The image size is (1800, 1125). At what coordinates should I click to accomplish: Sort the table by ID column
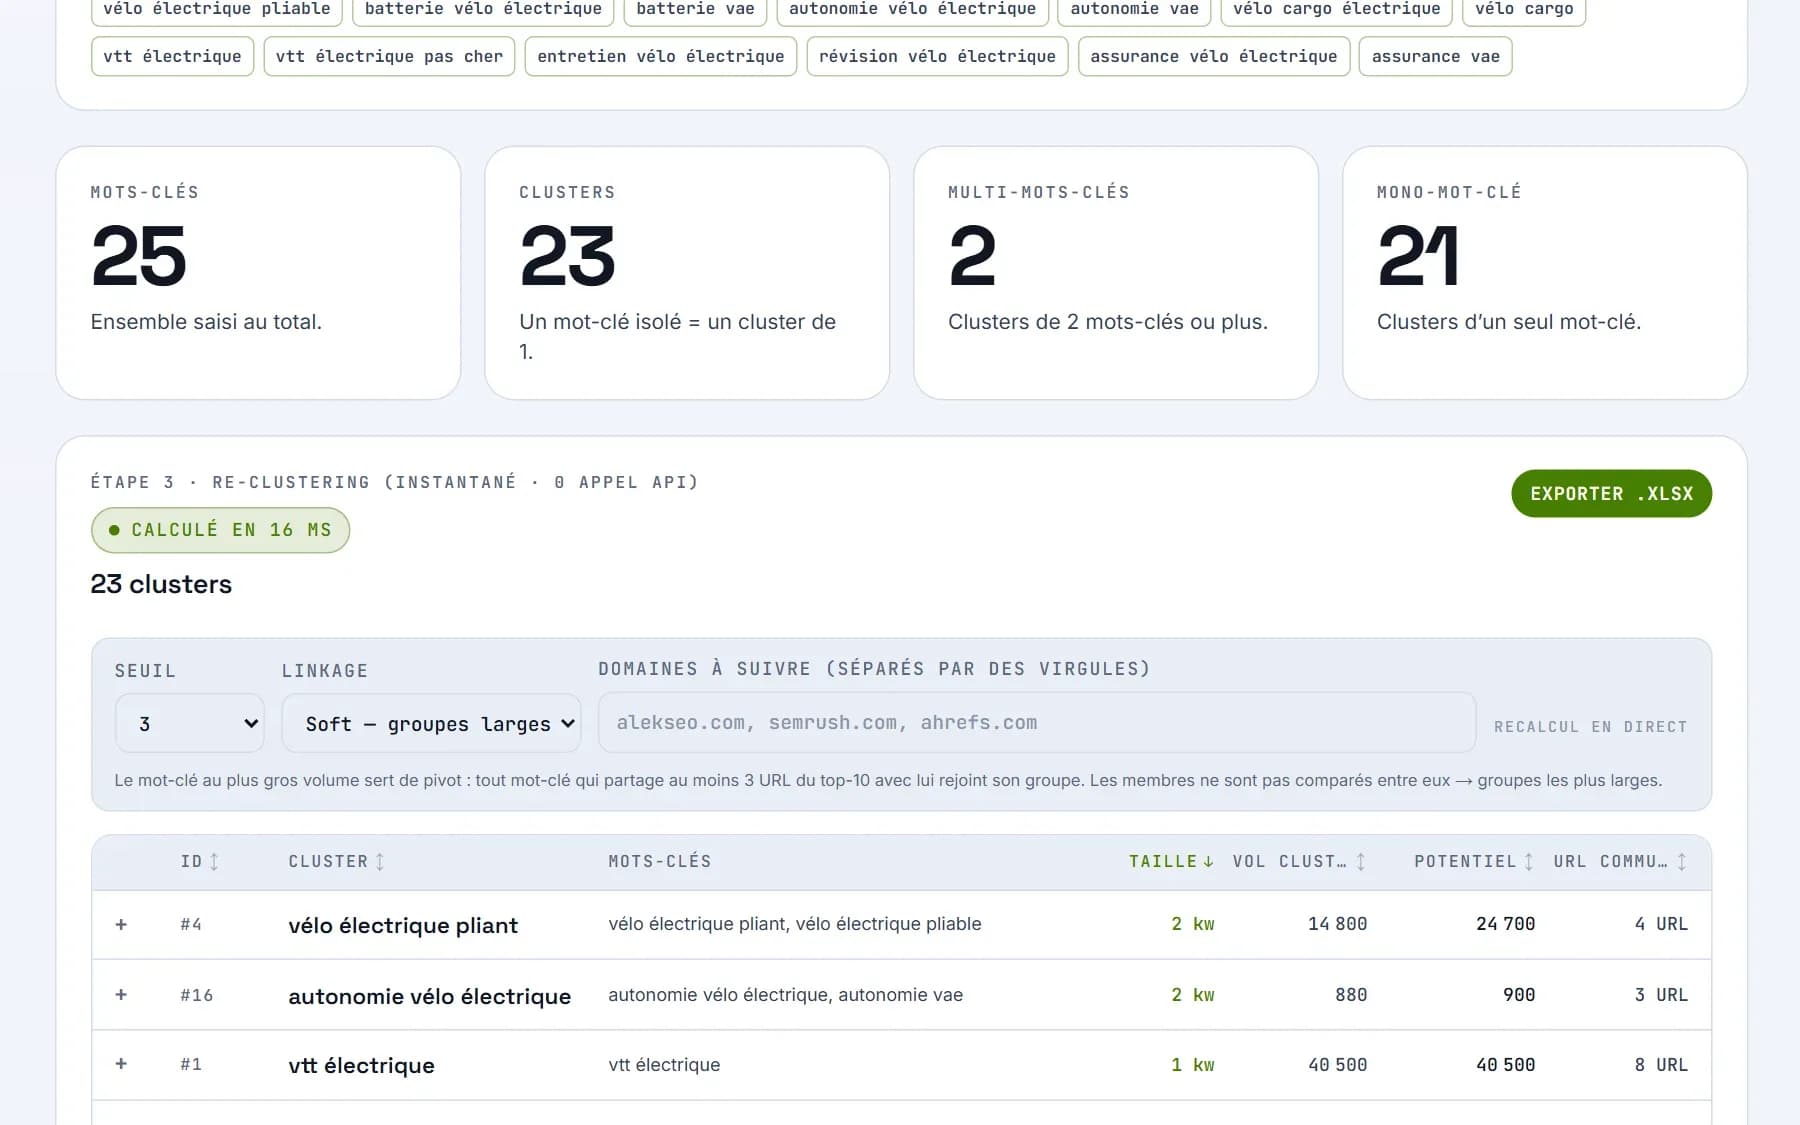200,861
